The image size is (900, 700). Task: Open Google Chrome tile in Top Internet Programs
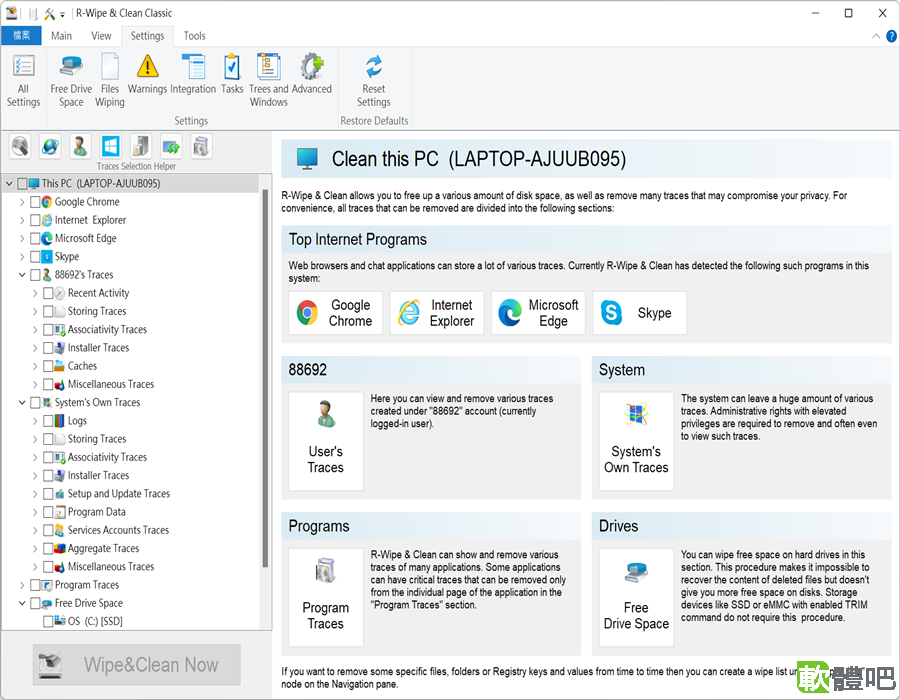click(335, 313)
